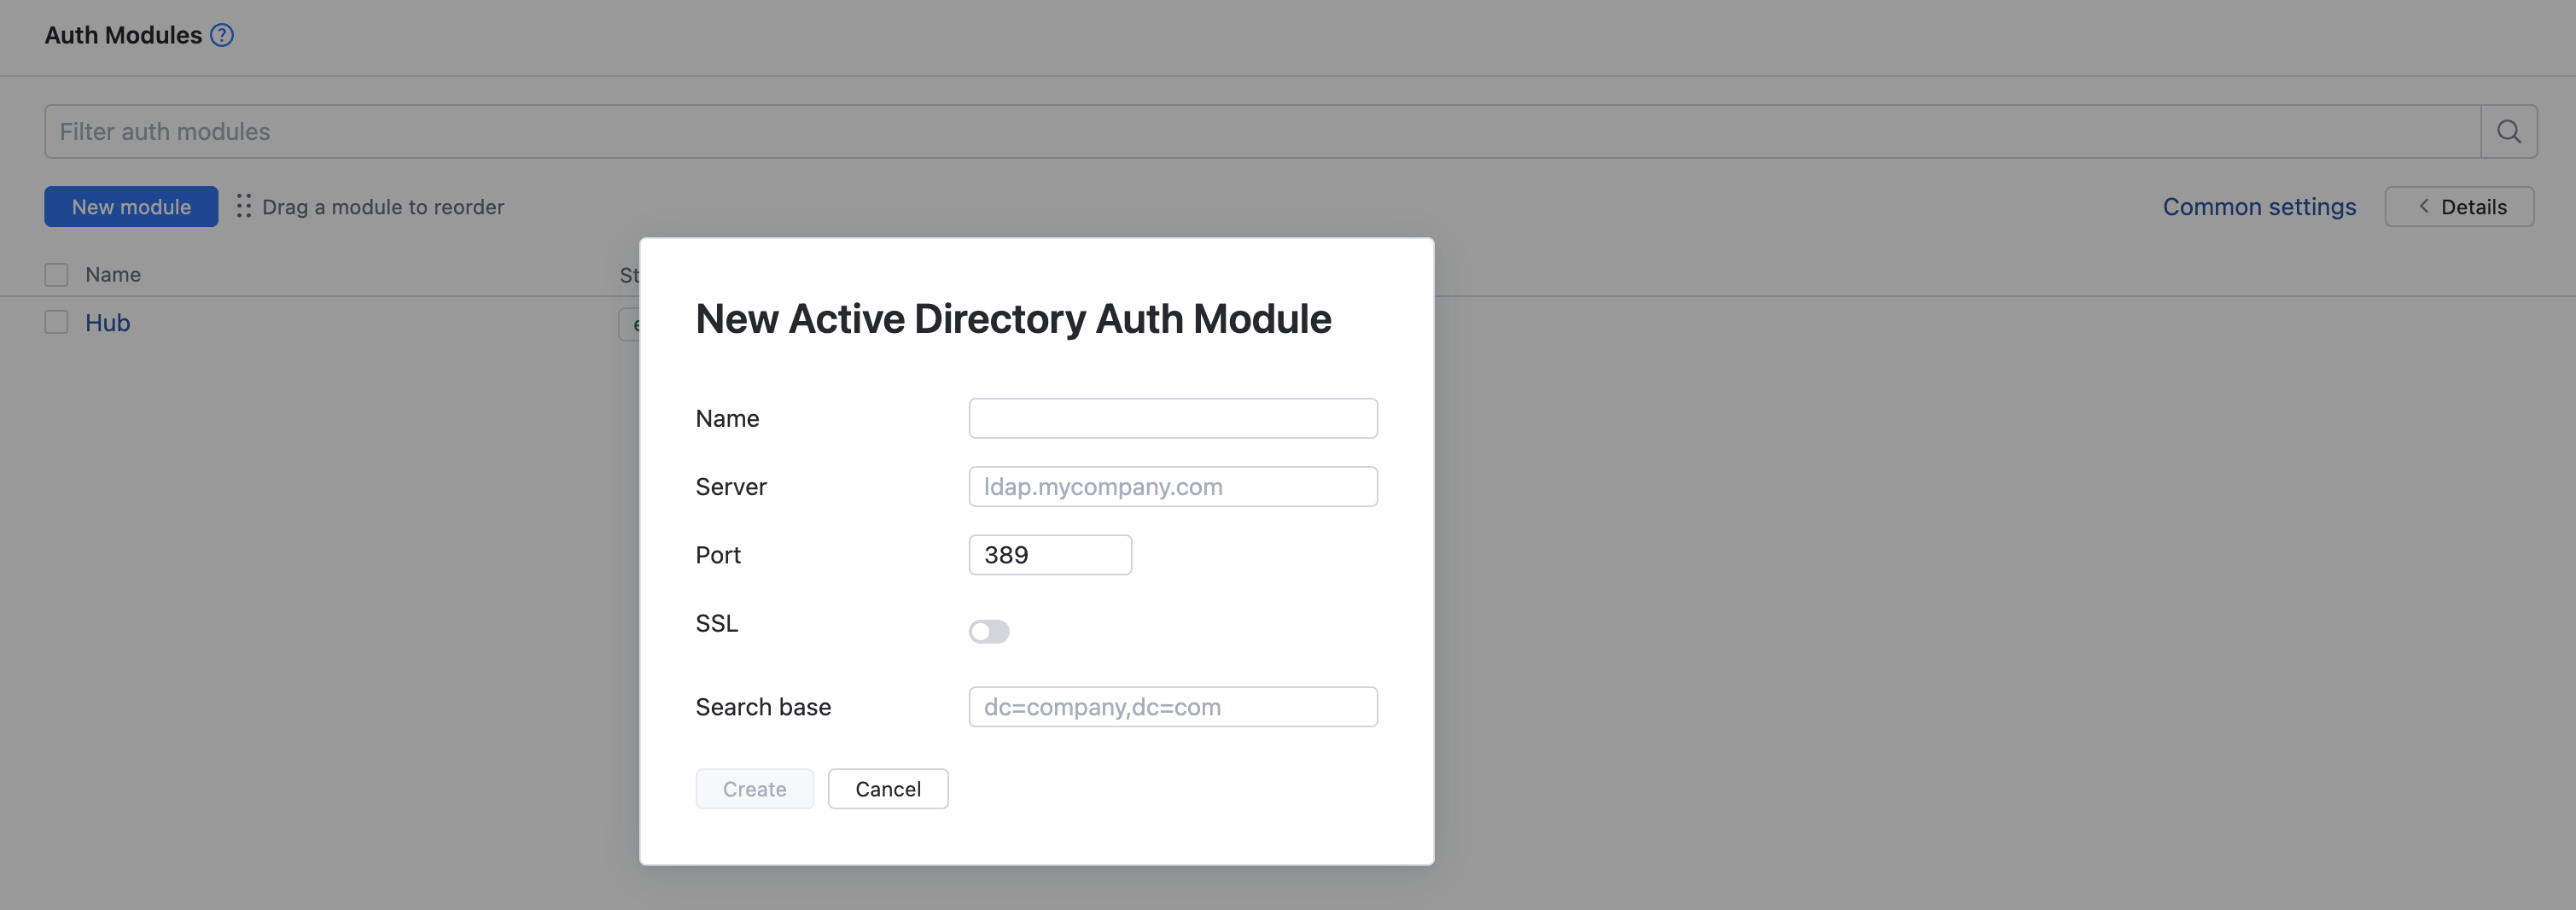Check the Name column header checkbox
2576x910 pixels.
[x=56, y=273]
